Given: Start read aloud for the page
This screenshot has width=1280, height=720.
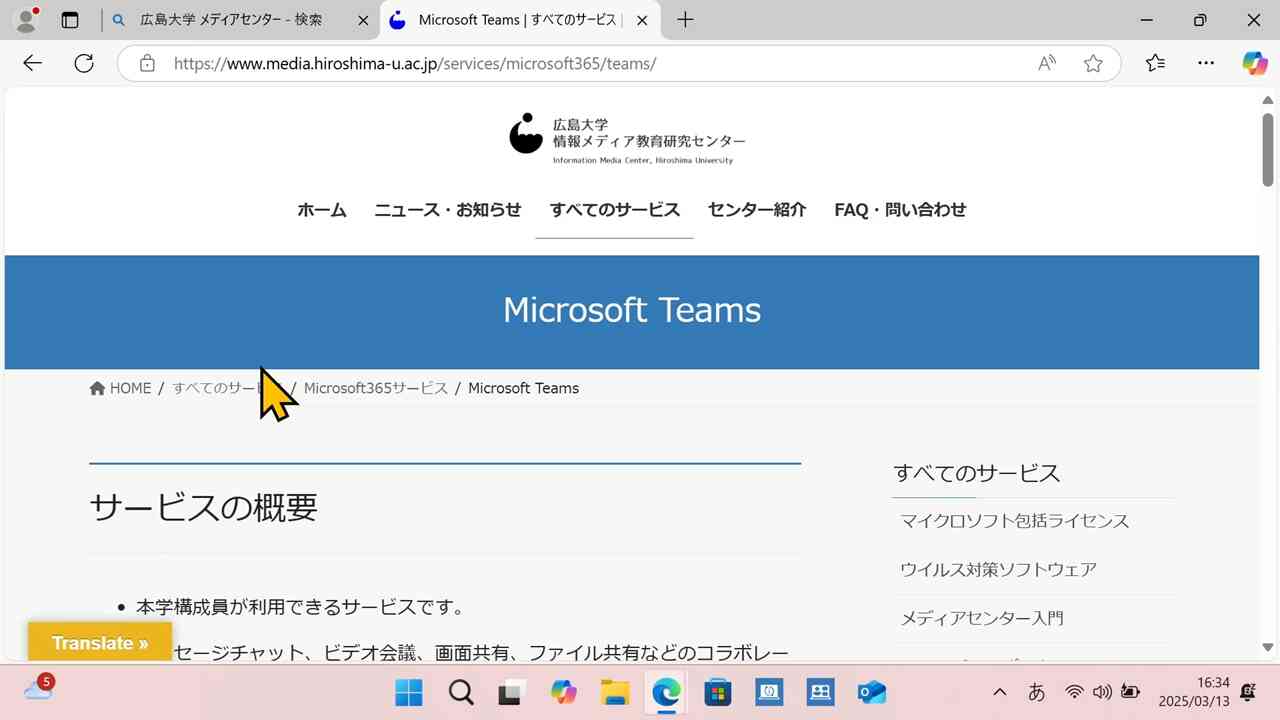Looking at the screenshot, I should point(1046,63).
